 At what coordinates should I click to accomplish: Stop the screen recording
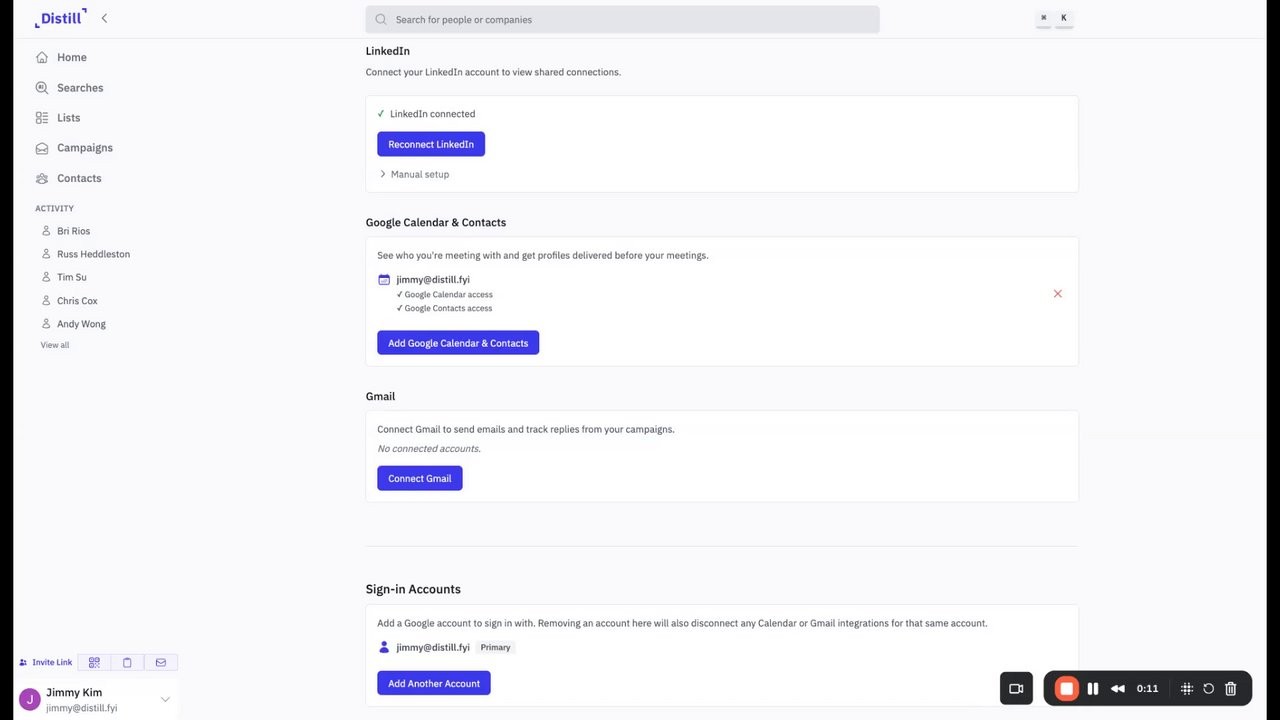[x=1067, y=688]
